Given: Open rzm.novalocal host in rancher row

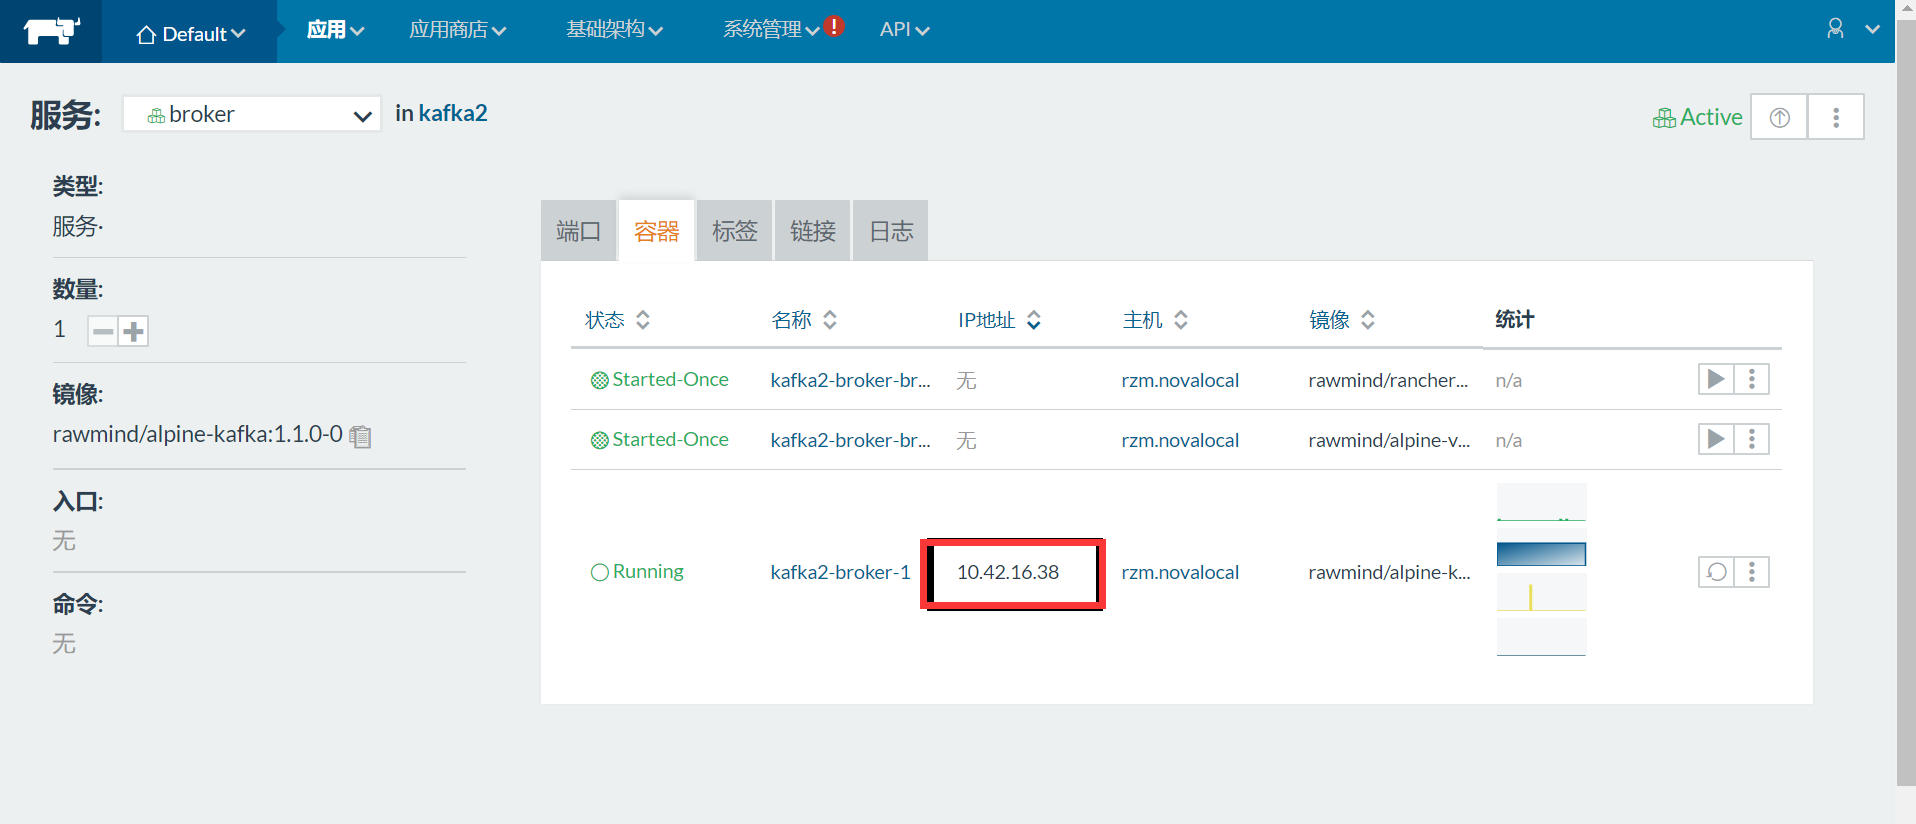Looking at the screenshot, I should [1180, 380].
